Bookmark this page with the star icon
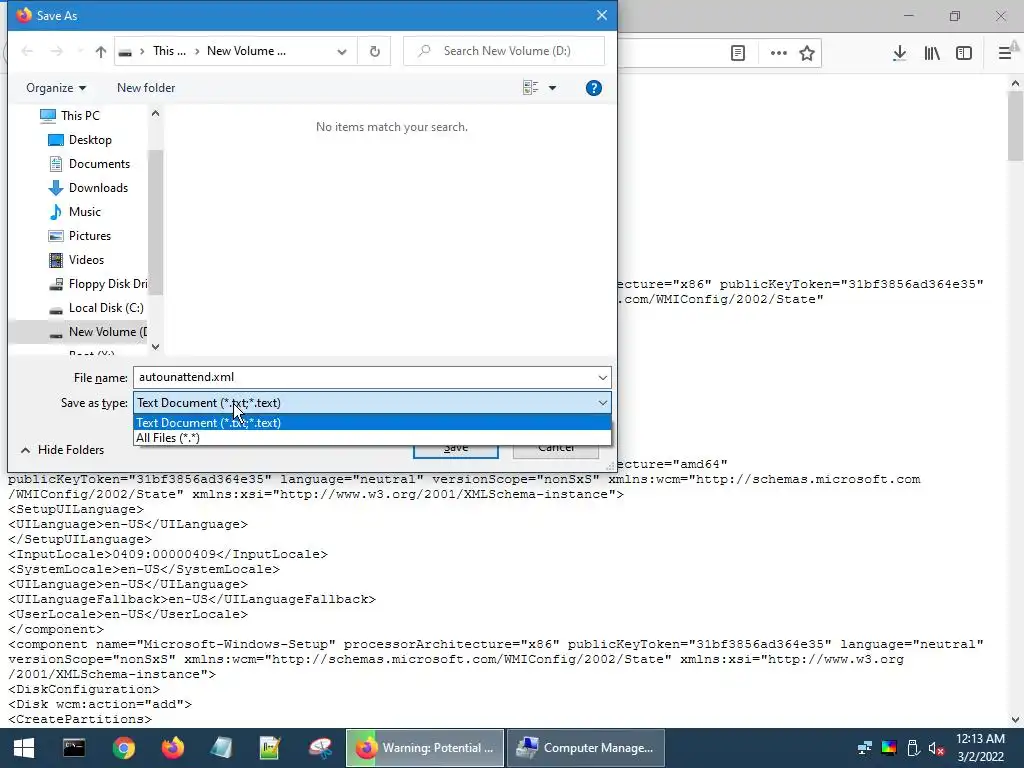1024x768 pixels. (807, 53)
